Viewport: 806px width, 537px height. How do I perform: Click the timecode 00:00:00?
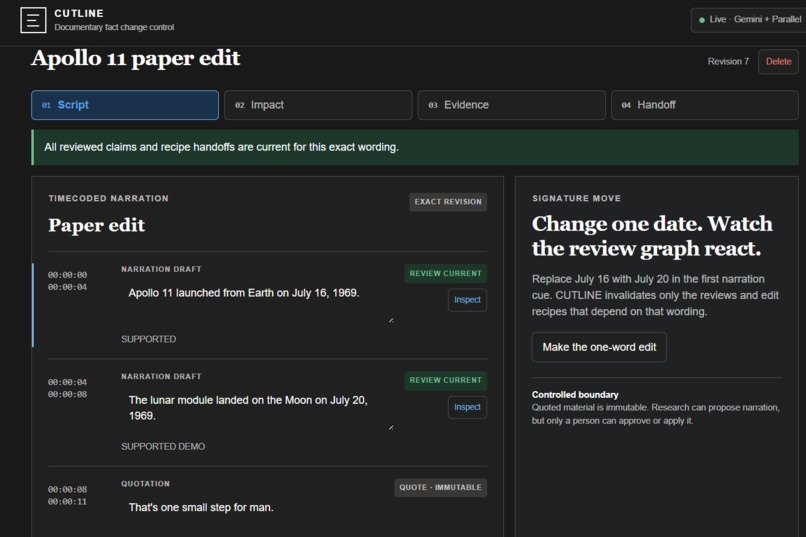tap(67, 275)
